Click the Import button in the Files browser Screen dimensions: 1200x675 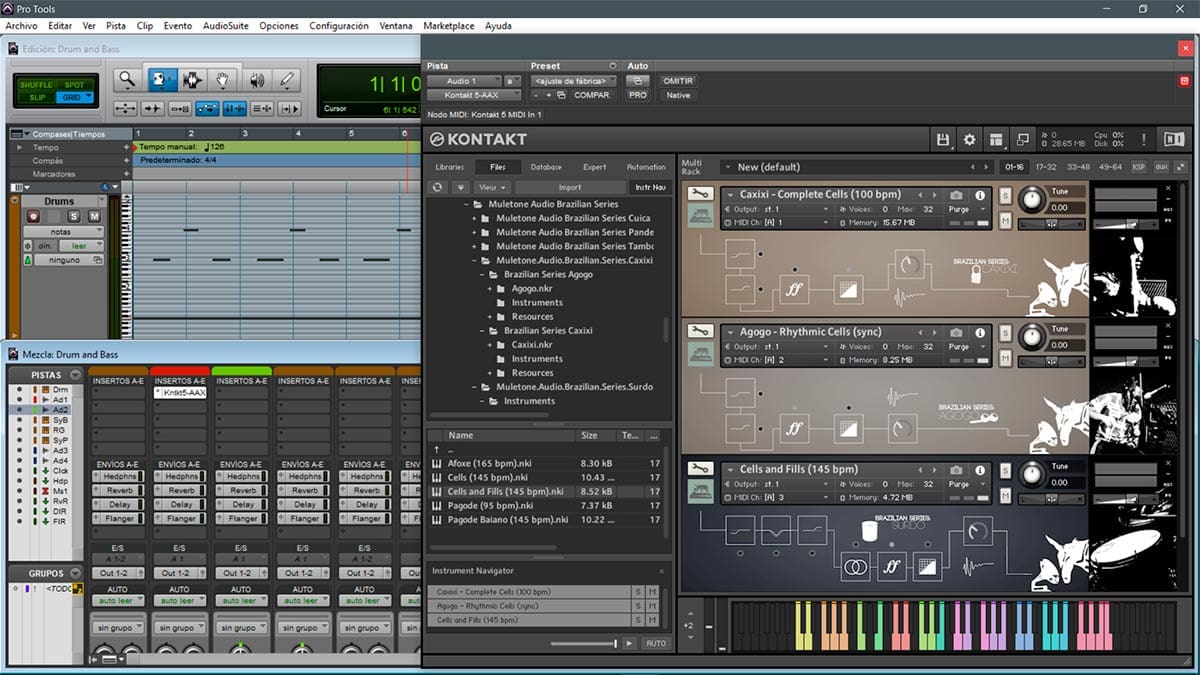coord(570,187)
